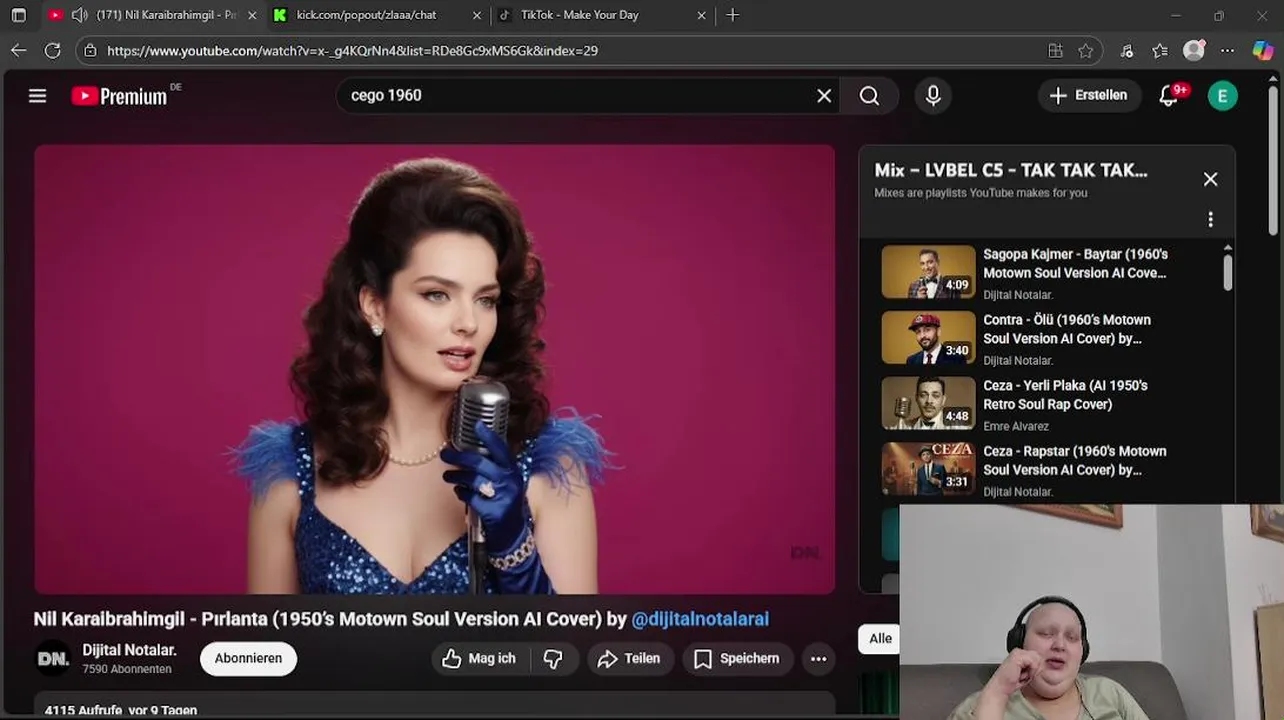Clear the search box text
The height and width of the screenshot is (720, 1284).
click(824, 95)
